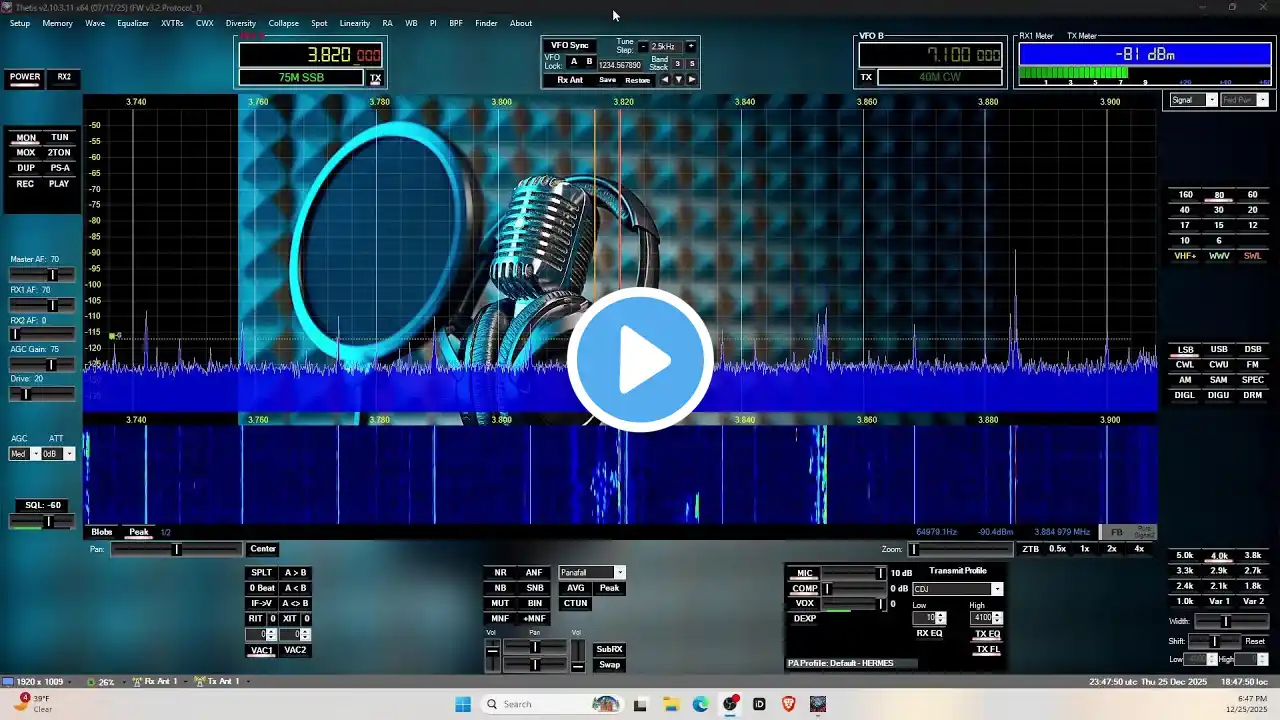Open the Setup menu
This screenshot has height=720, width=1280.
click(x=19, y=23)
